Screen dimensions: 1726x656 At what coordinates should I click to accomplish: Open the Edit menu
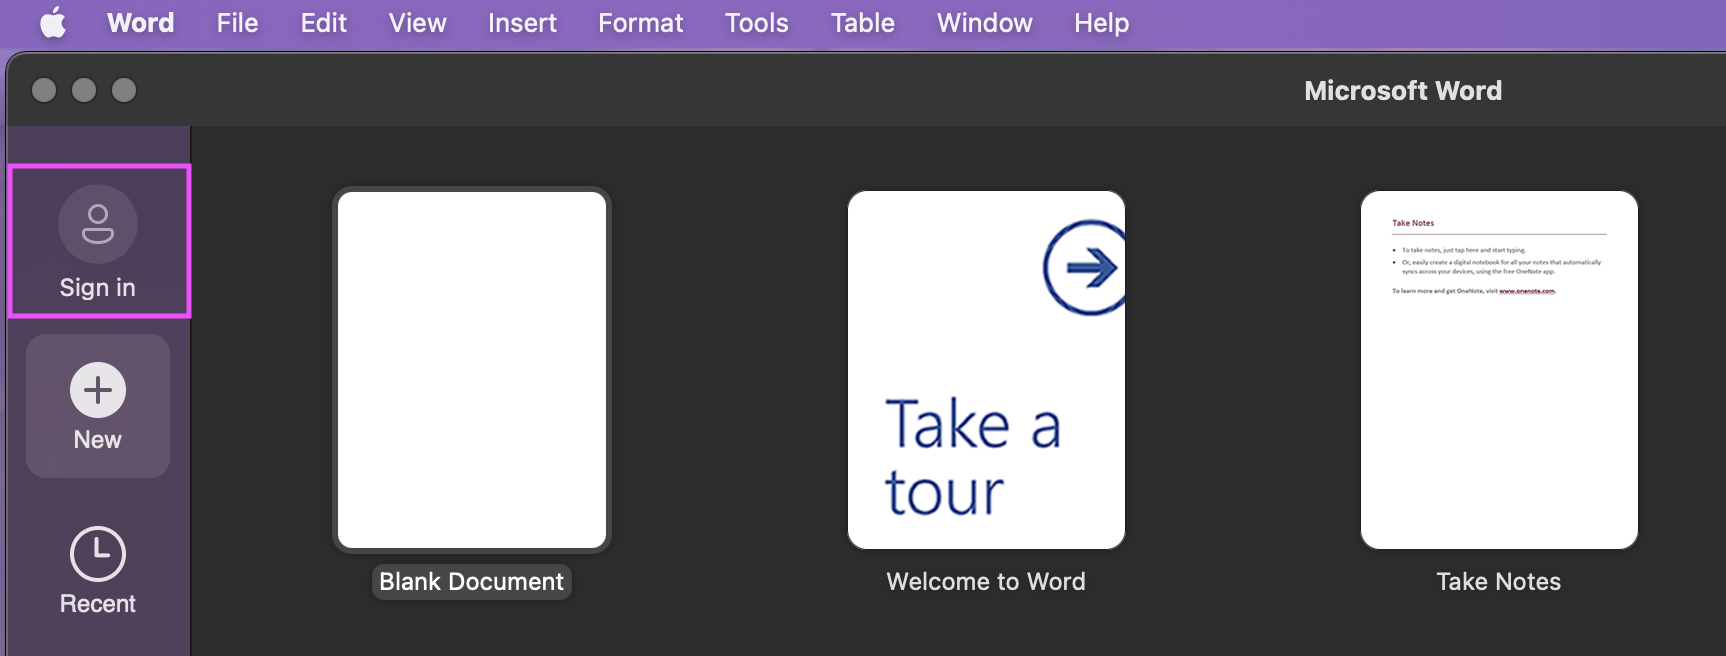click(x=323, y=22)
